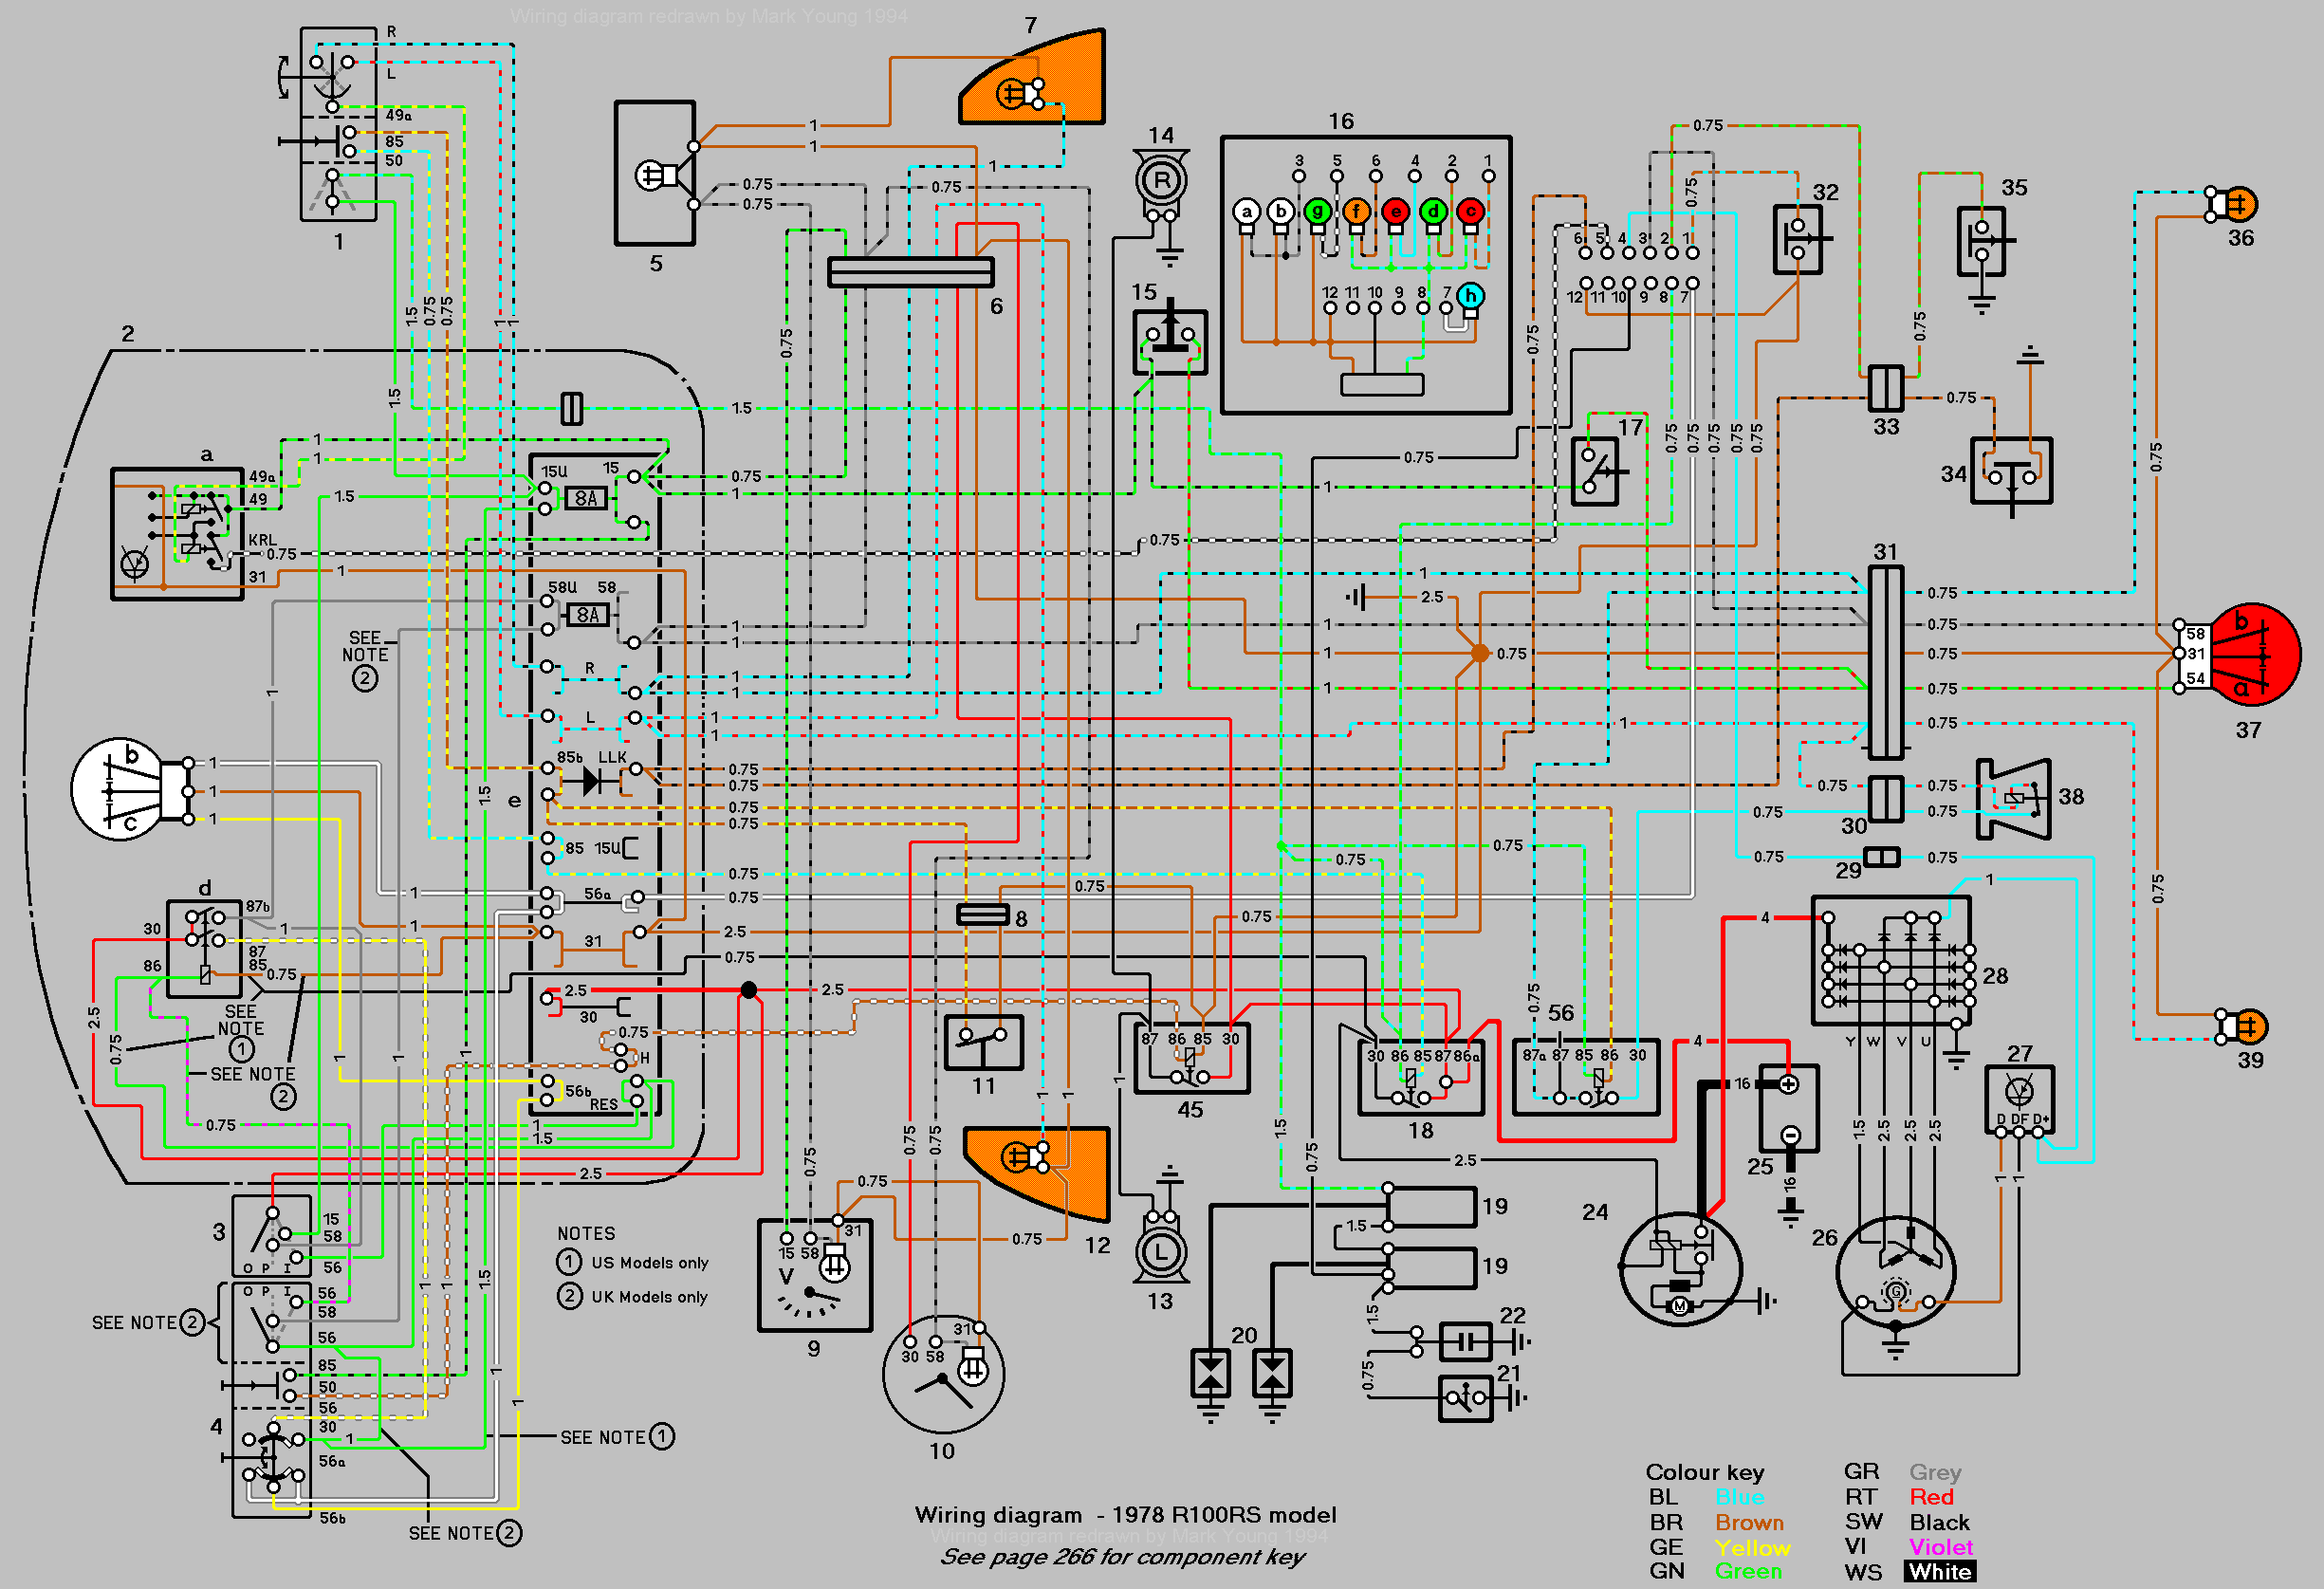Click the orange indicator lamp labeled f
The image size is (2324, 1589).
point(1356,211)
